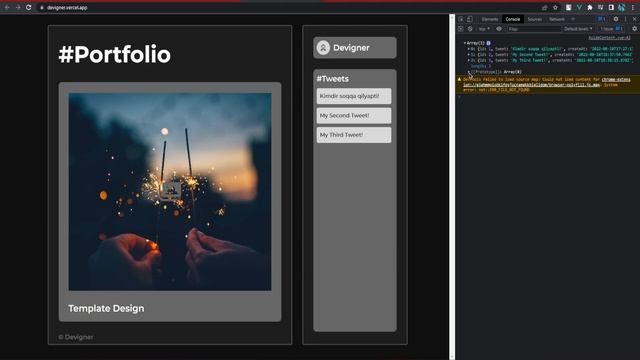Click the console Filter input field
The width and height of the screenshot is (640, 360).
pos(534,29)
